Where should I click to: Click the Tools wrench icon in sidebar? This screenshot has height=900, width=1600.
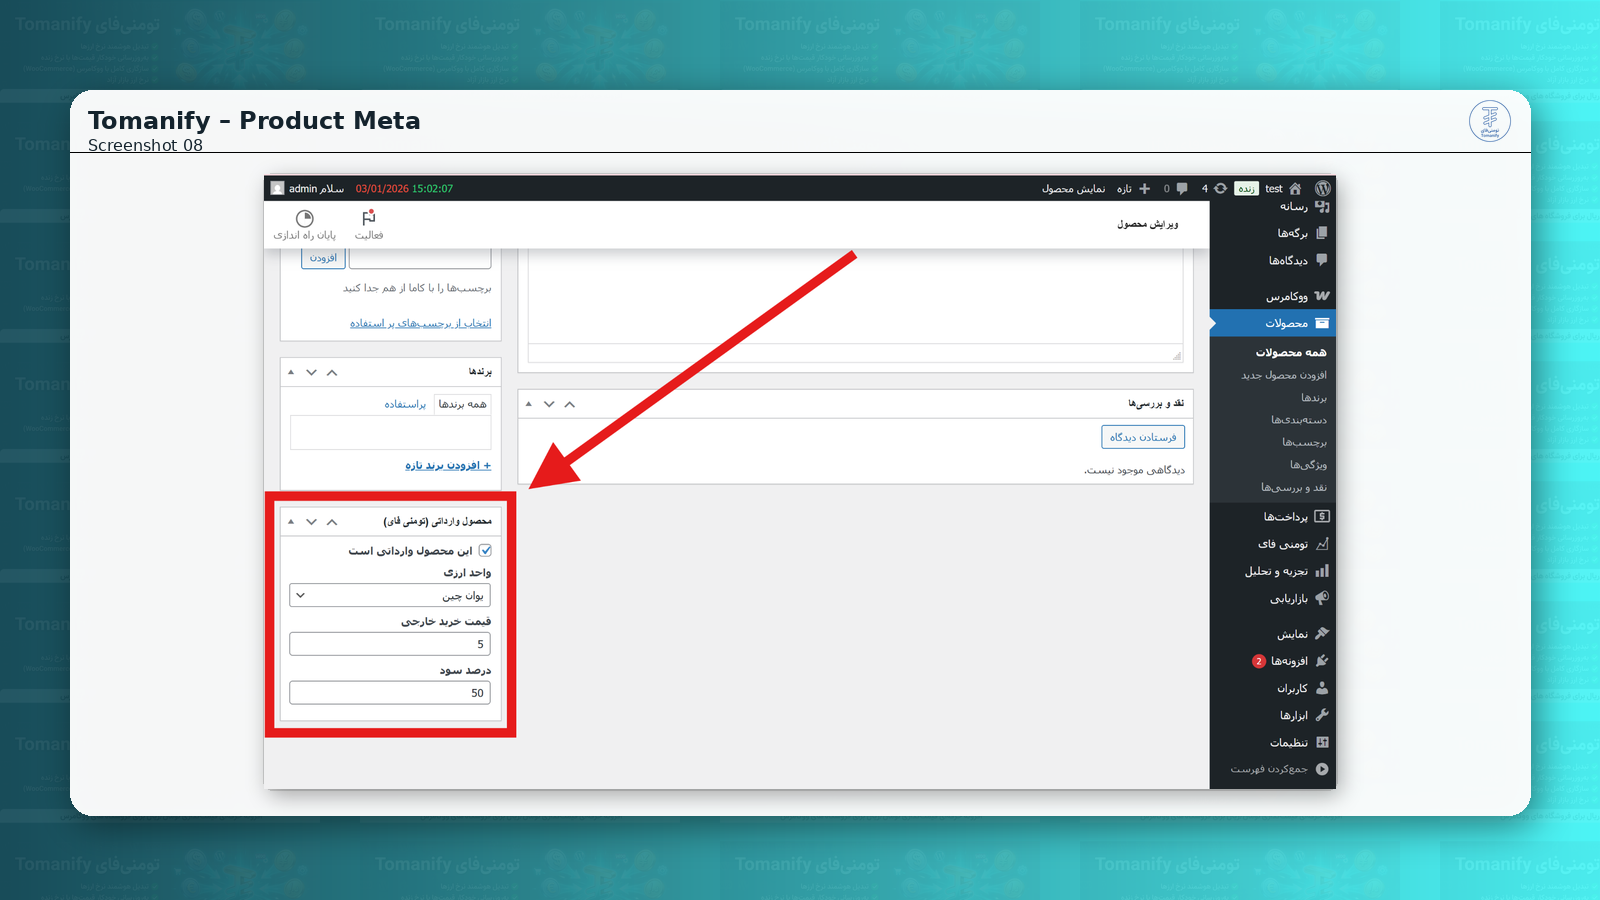click(1322, 715)
